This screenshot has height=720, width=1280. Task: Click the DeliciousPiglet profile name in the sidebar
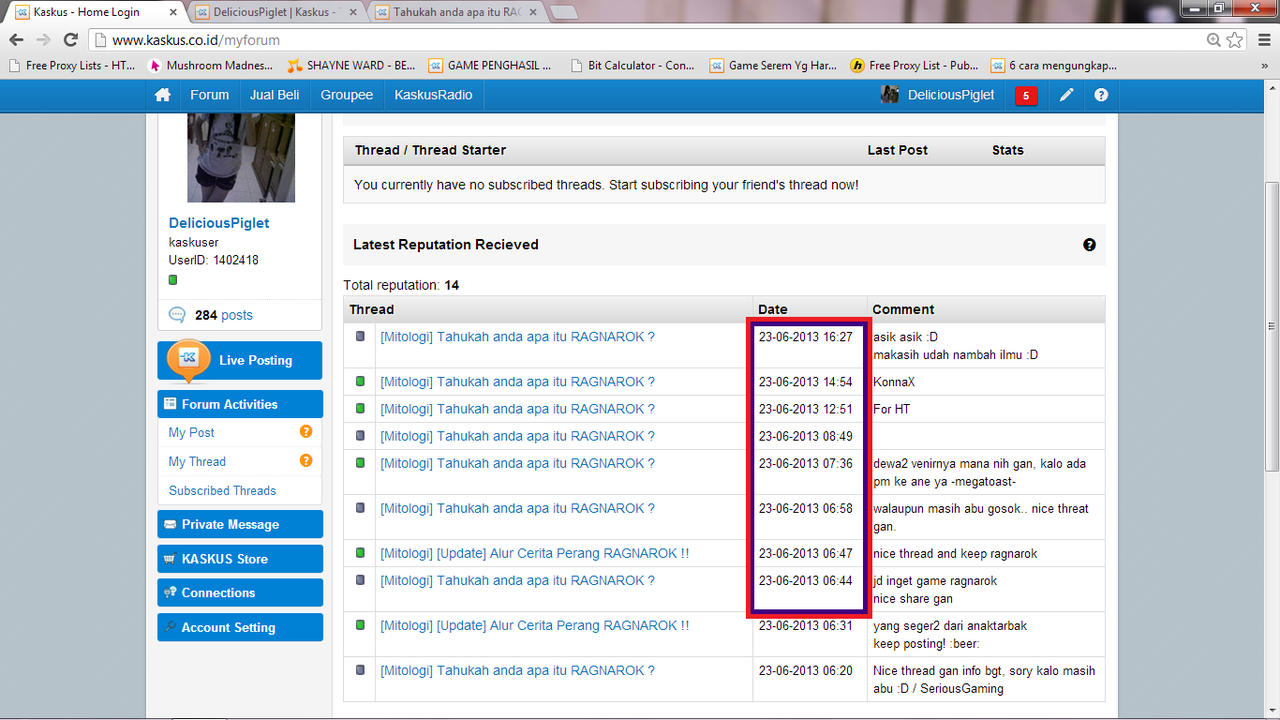(x=219, y=223)
